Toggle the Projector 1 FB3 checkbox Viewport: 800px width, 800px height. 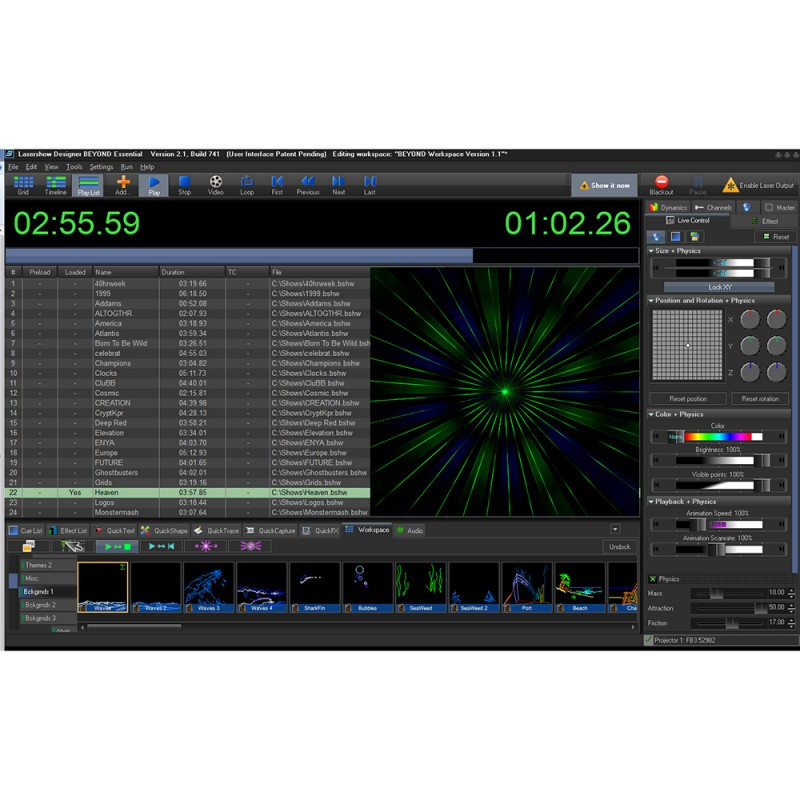click(649, 640)
